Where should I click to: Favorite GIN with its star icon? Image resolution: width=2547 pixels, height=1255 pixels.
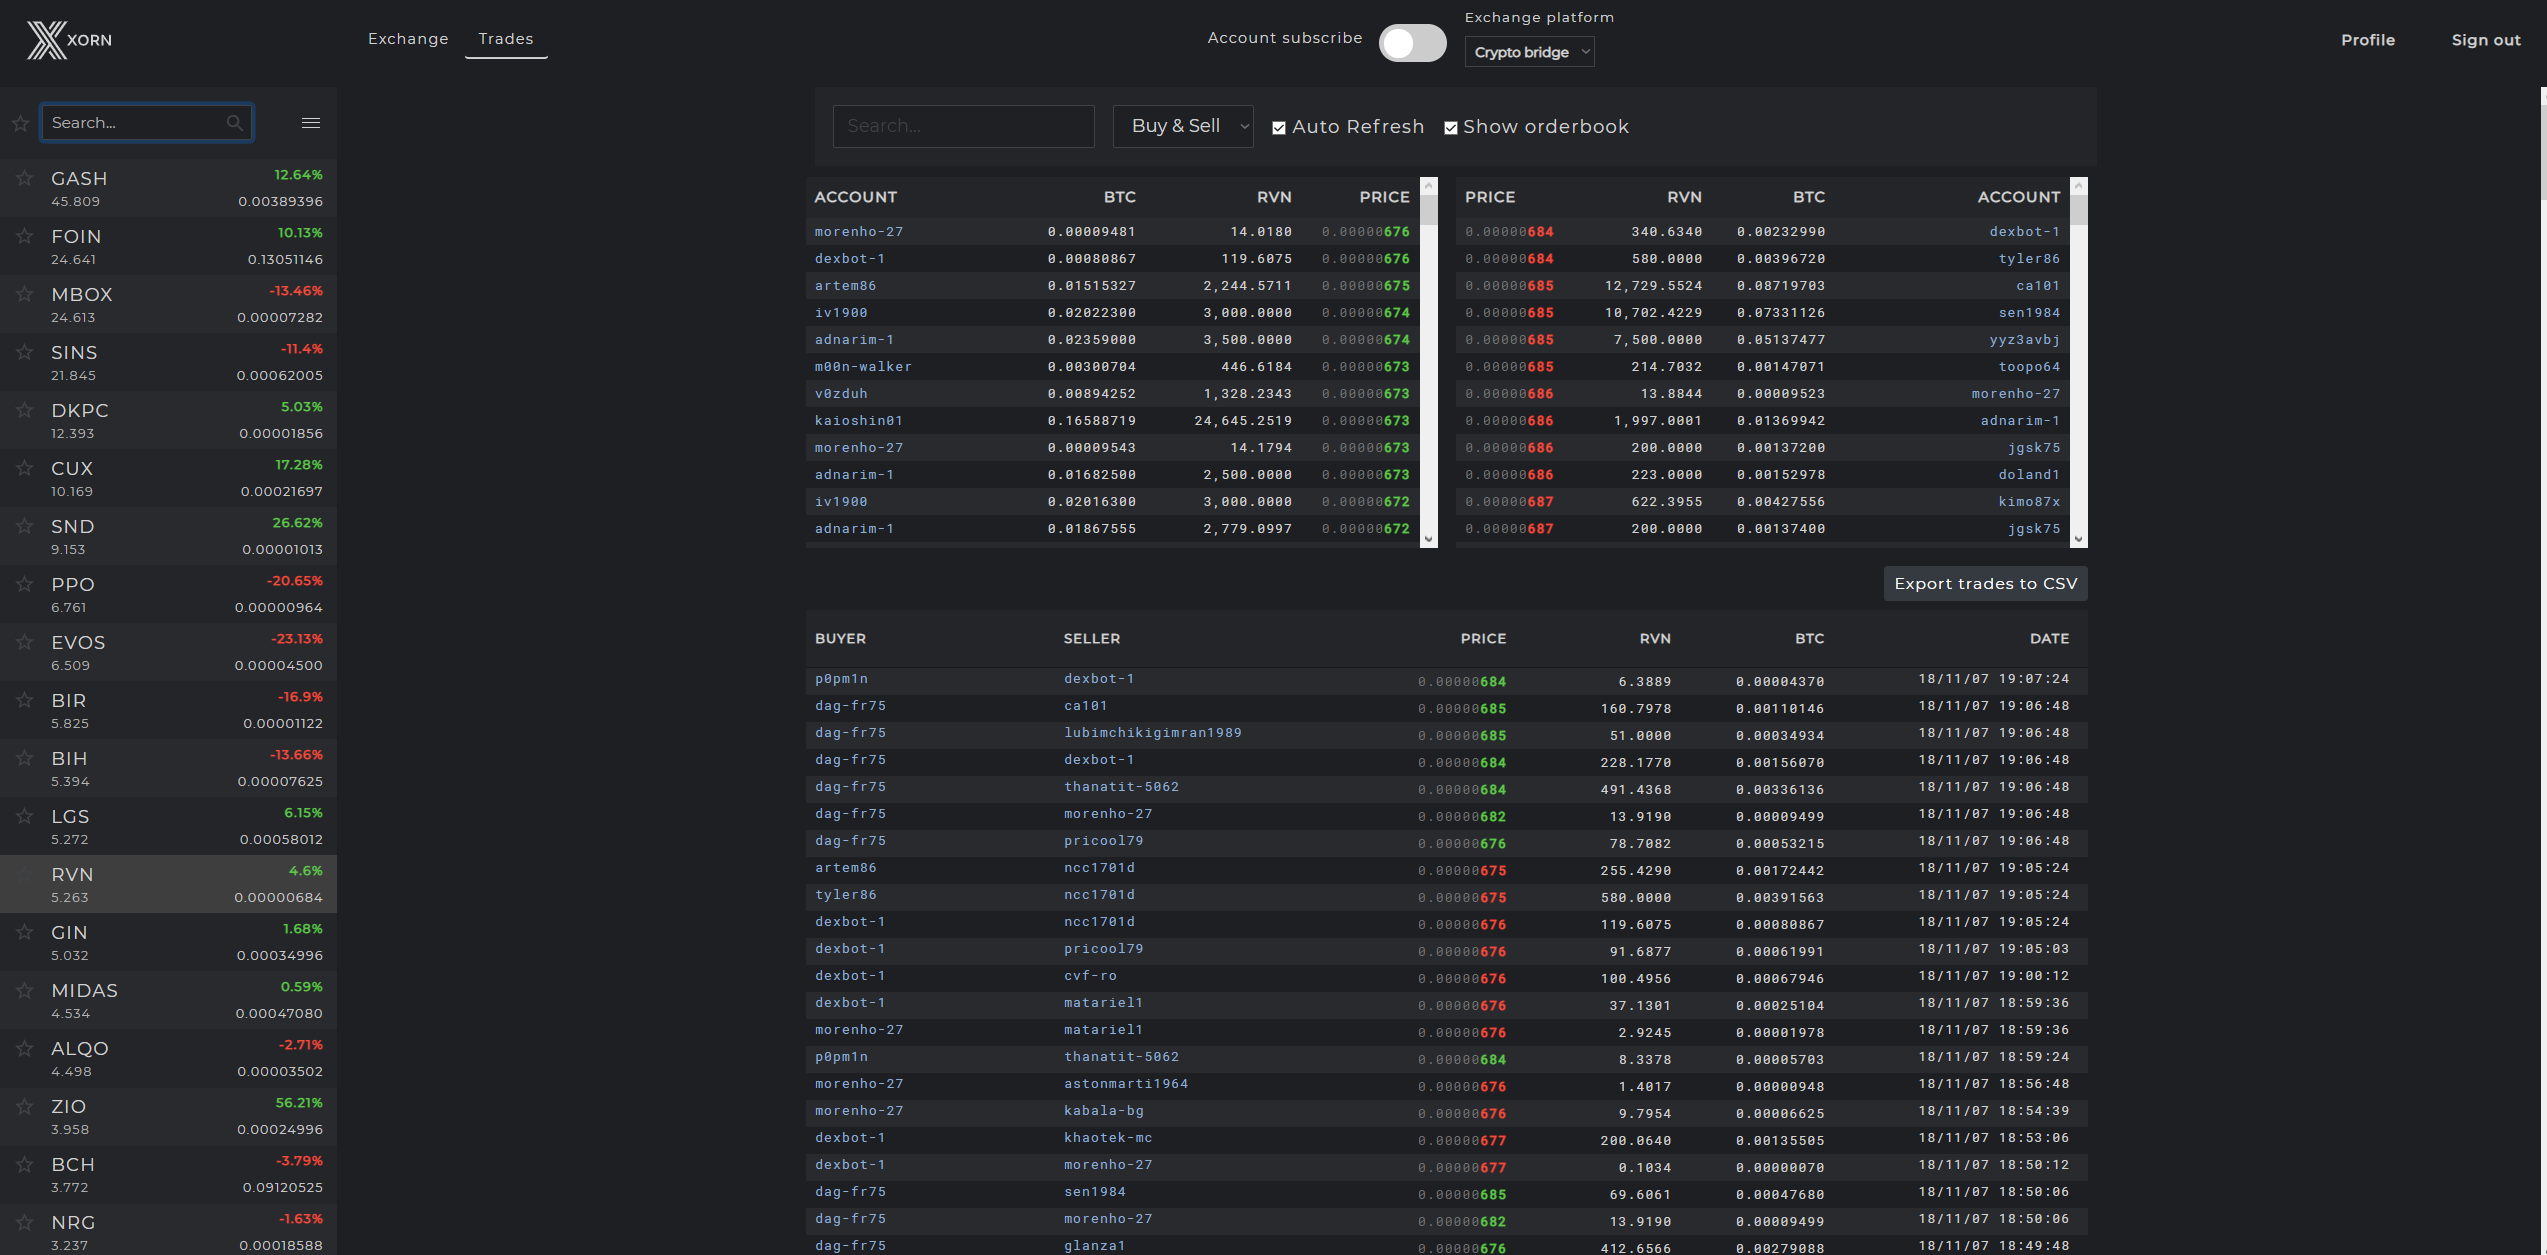click(x=25, y=932)
